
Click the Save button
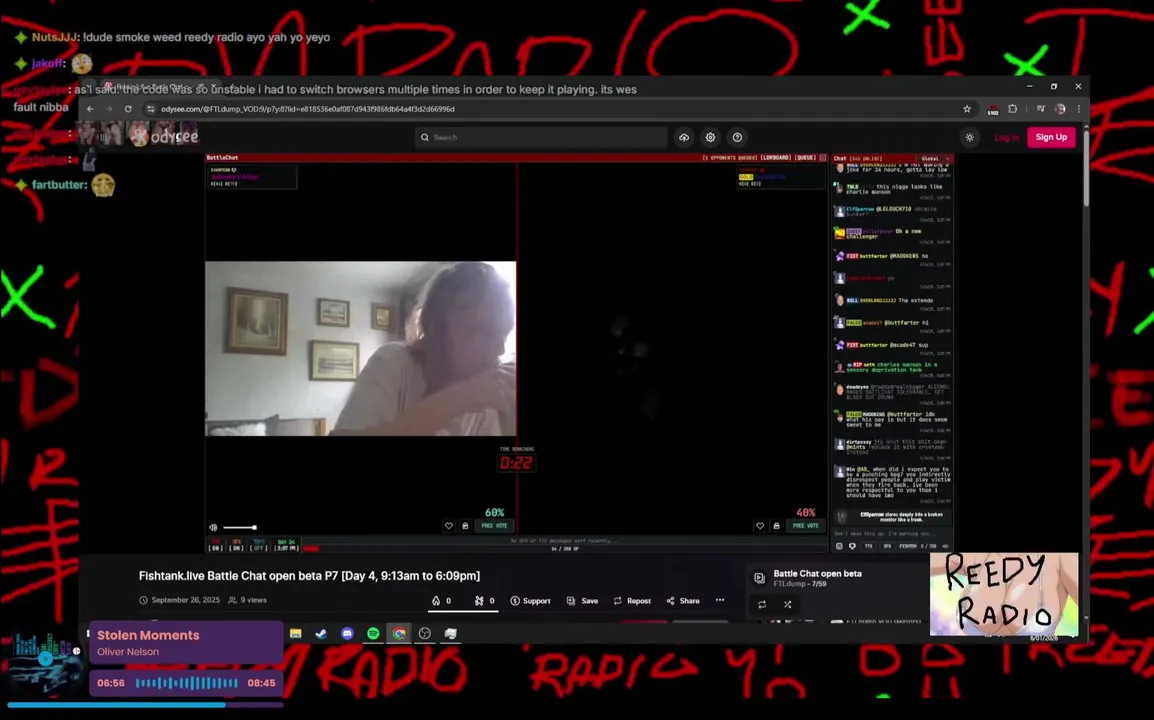(582, 601)
